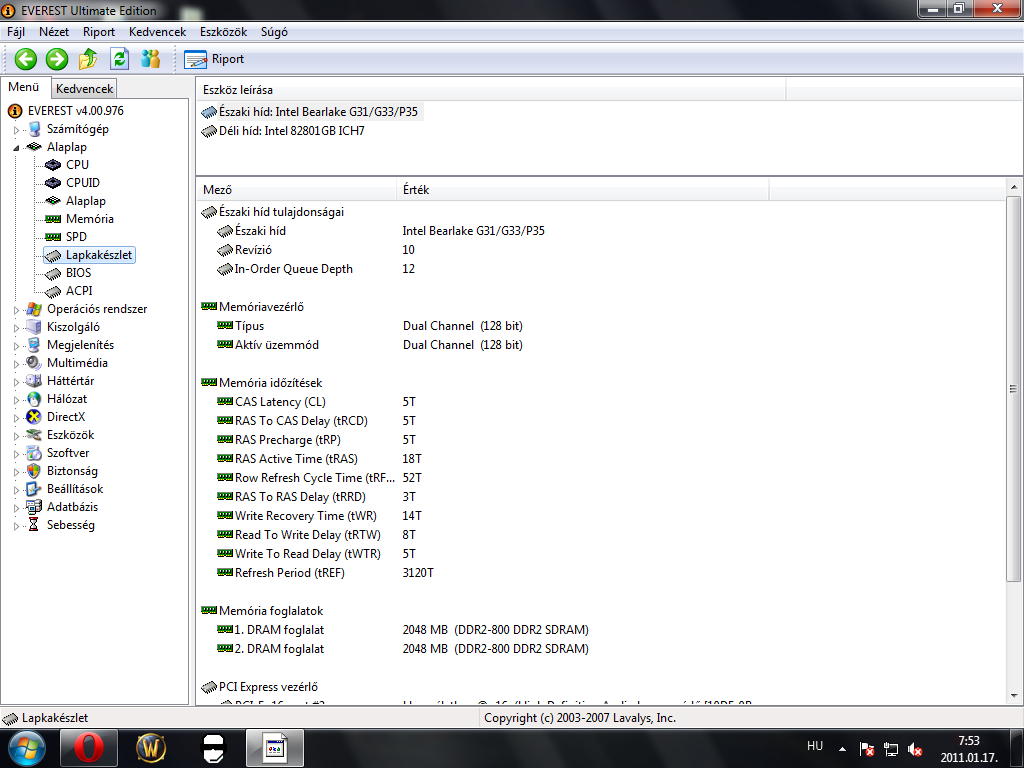Screen dimensions: 1024x768
Task: Expand the Hálózat tree node
Action: (x=16, y=400)
